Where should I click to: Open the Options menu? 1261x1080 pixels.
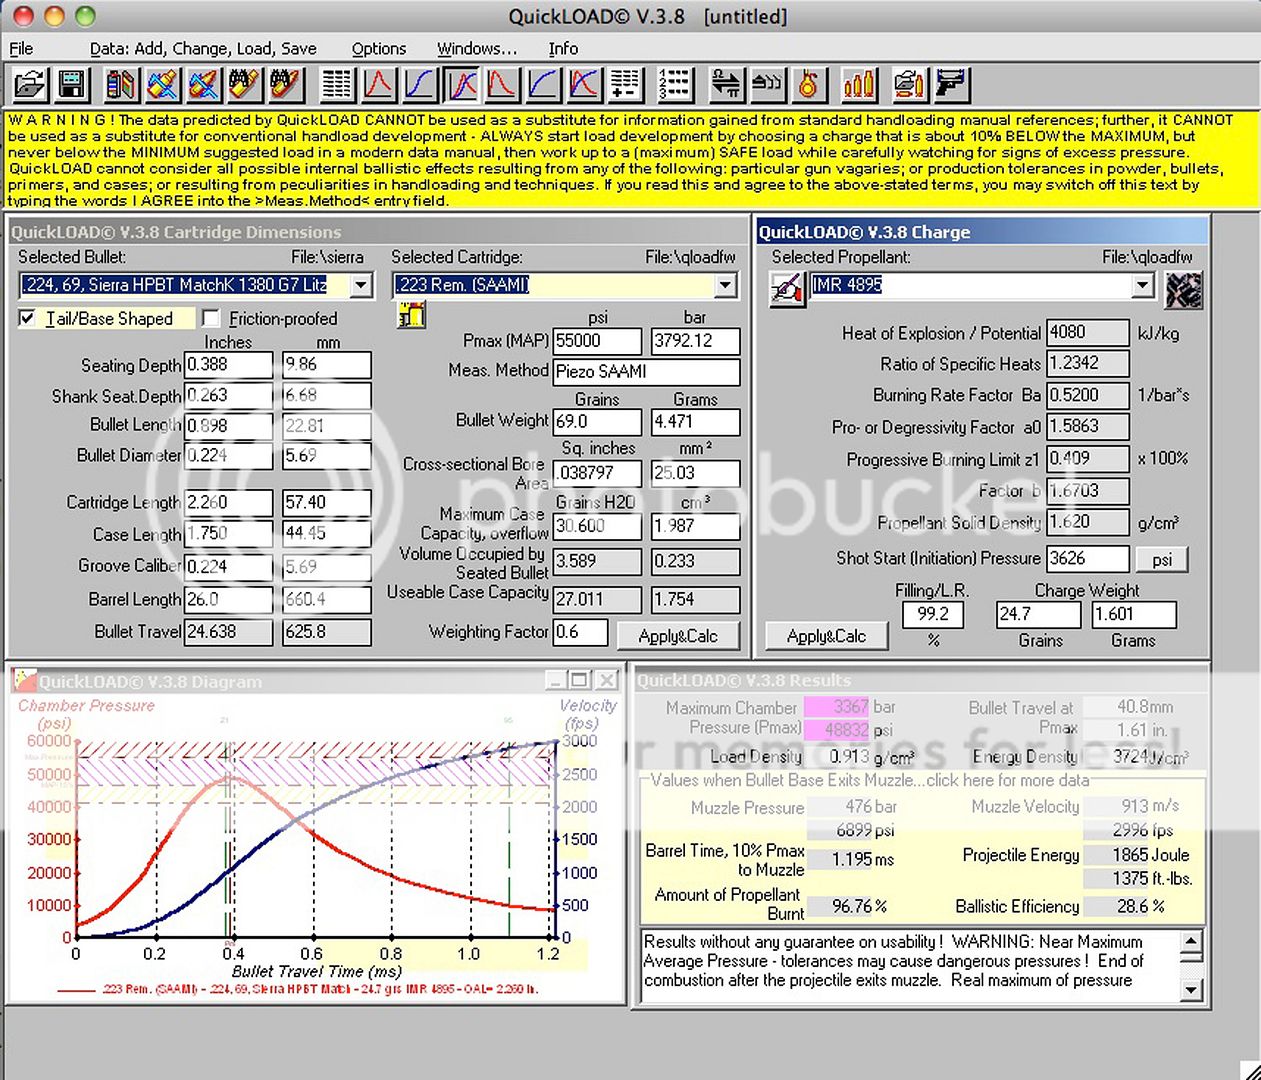[379, 48]
